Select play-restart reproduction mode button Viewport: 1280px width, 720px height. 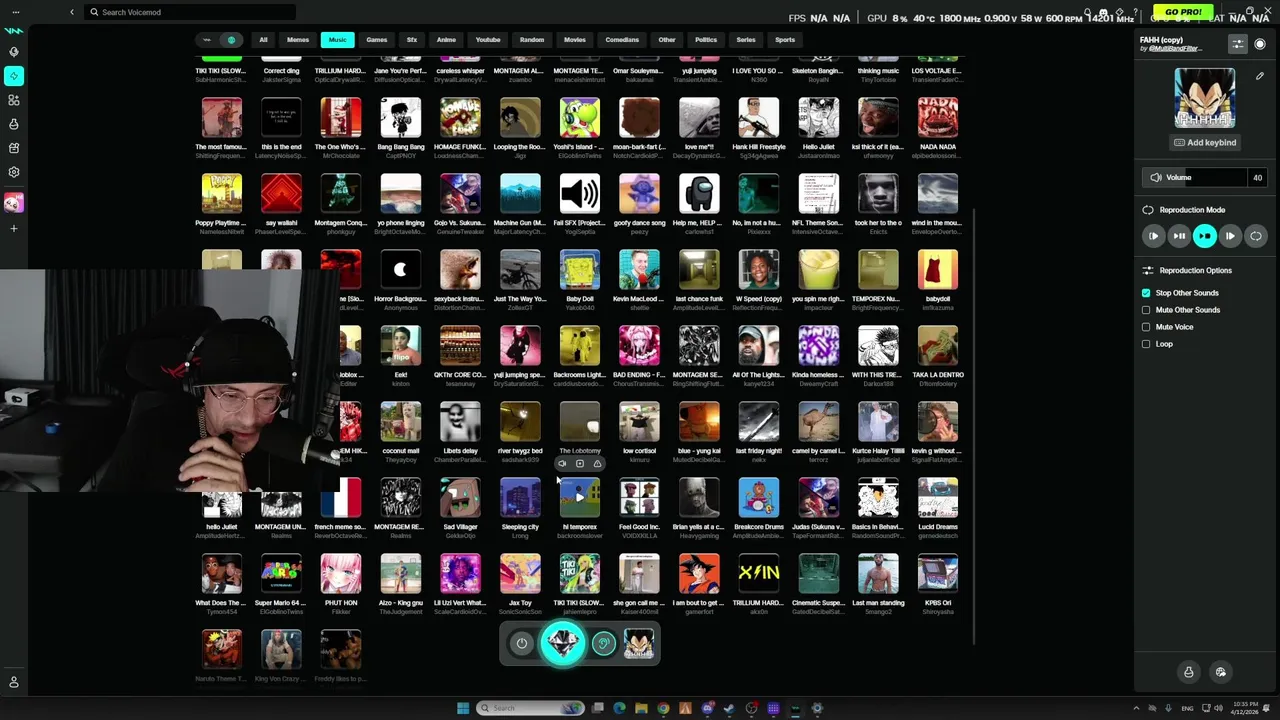(1154, 236)
